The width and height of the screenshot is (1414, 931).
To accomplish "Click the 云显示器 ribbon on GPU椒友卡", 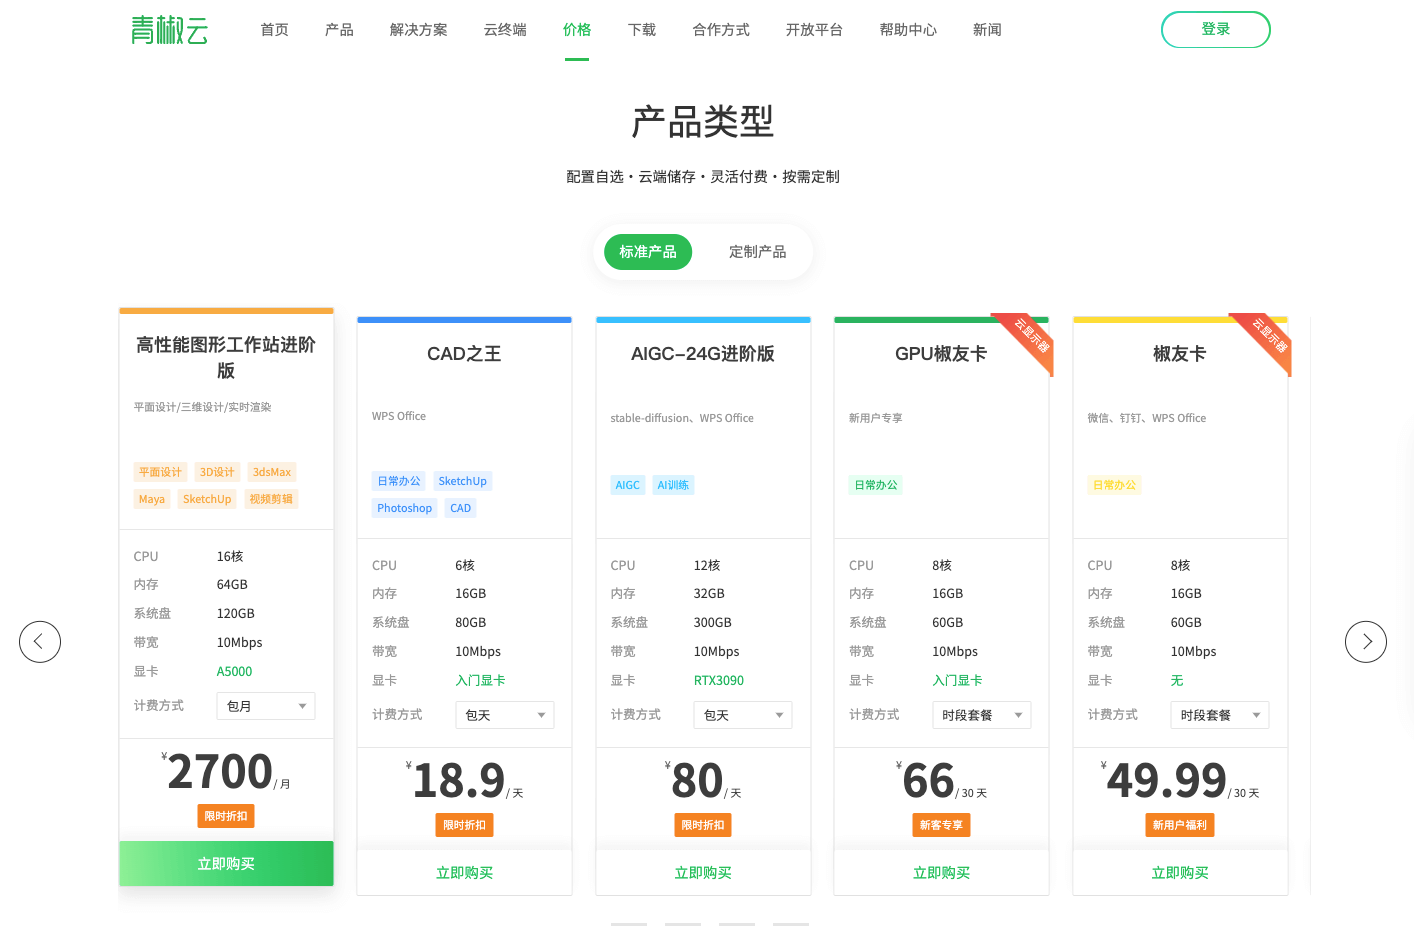I will (x=1031, y=336).
